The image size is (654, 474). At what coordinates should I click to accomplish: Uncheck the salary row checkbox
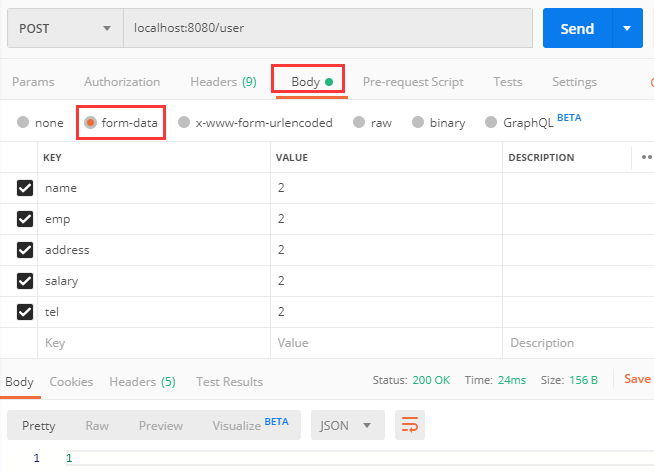click(x=25, y=281)
